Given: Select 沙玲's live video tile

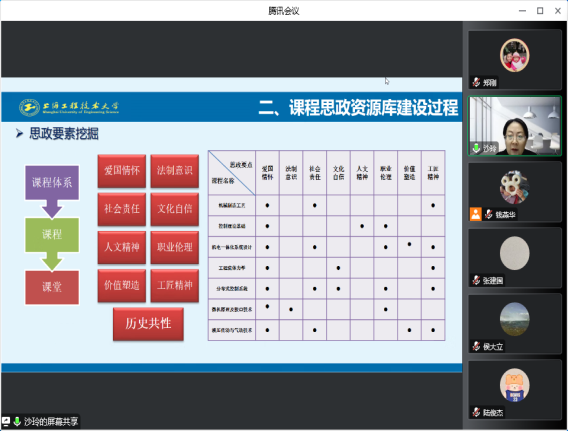Looking at the screenshot, I should point(514,126).
